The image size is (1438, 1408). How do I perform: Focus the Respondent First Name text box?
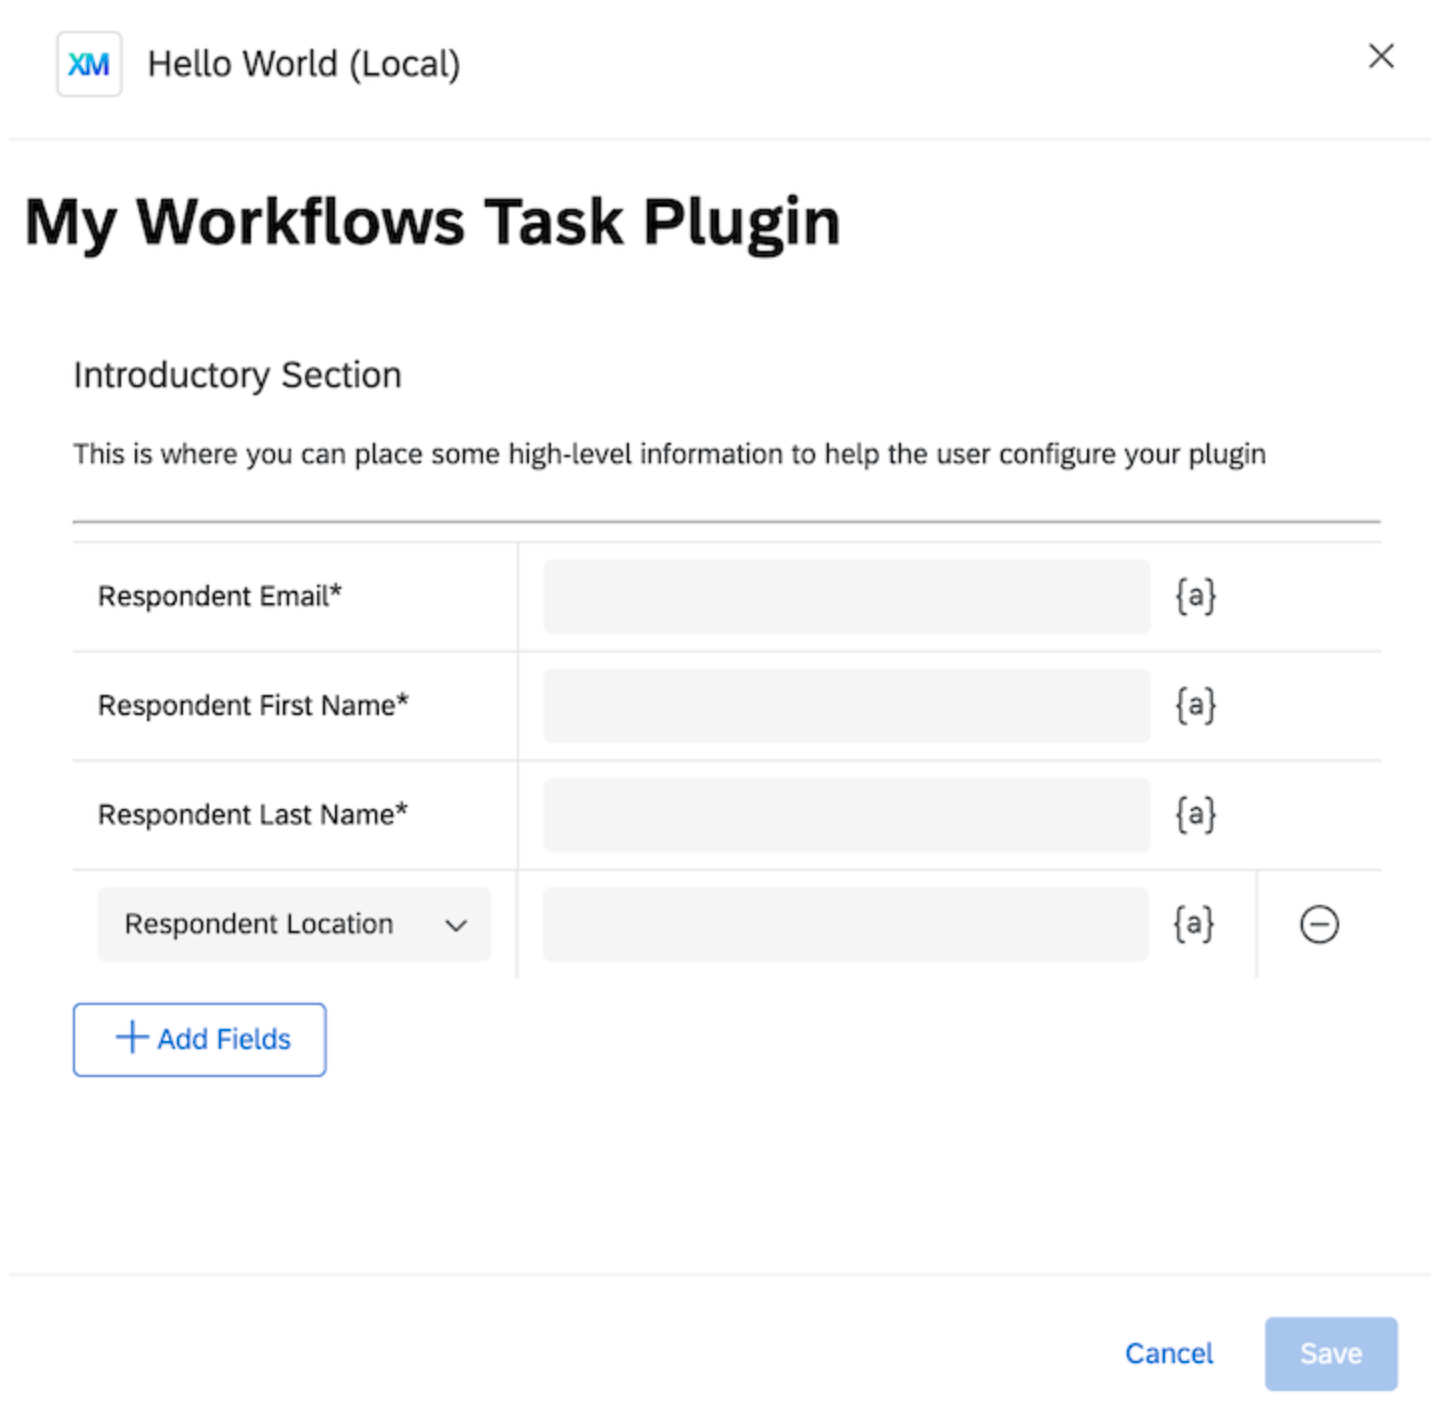846,705
